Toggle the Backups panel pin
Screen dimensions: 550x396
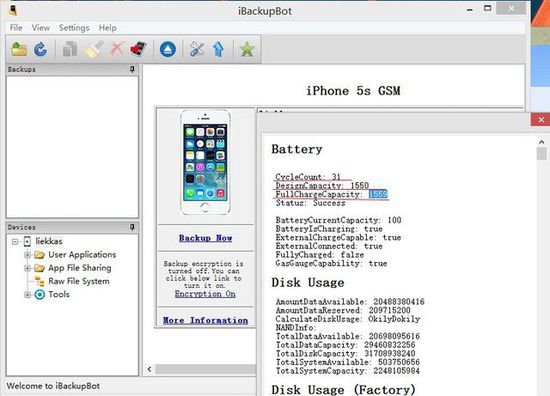coord(132,69)
